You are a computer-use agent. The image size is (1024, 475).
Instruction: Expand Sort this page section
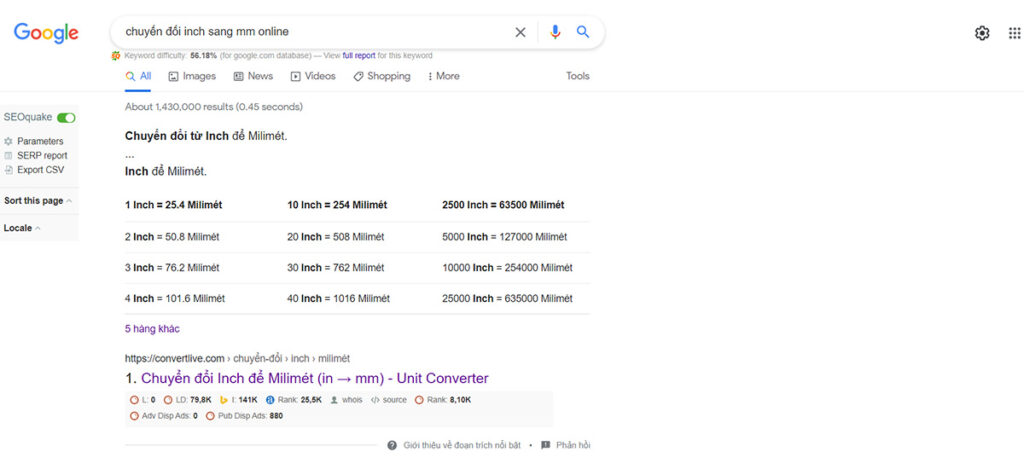coord(38,201)
